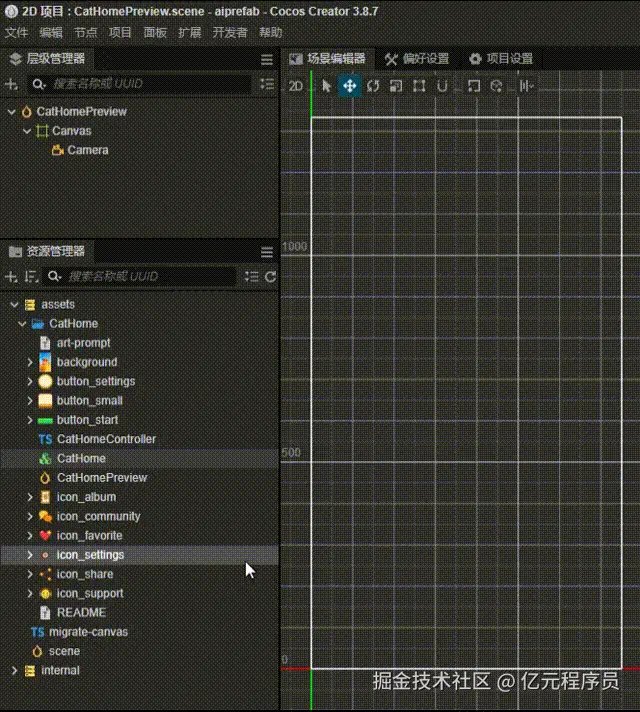Open the hierarchy panel hamburger menu
The width and height of the screenshot is (640, 712).
coord(267,59)
